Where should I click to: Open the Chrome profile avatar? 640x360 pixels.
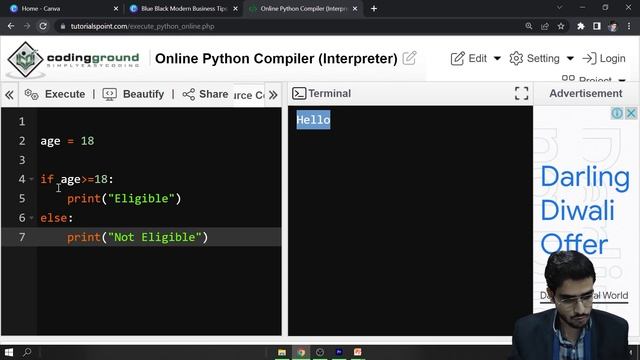612,27
